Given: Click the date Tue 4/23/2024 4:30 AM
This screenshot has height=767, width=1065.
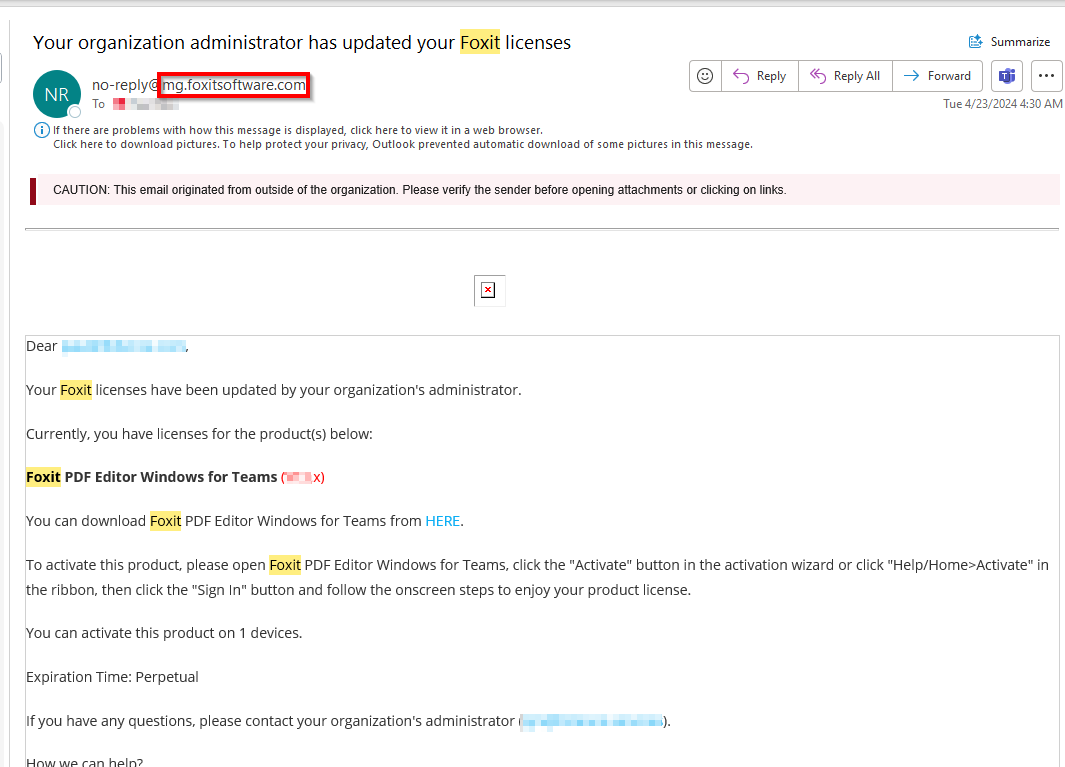Looking at the screenshot, I should coord(1003,104).
